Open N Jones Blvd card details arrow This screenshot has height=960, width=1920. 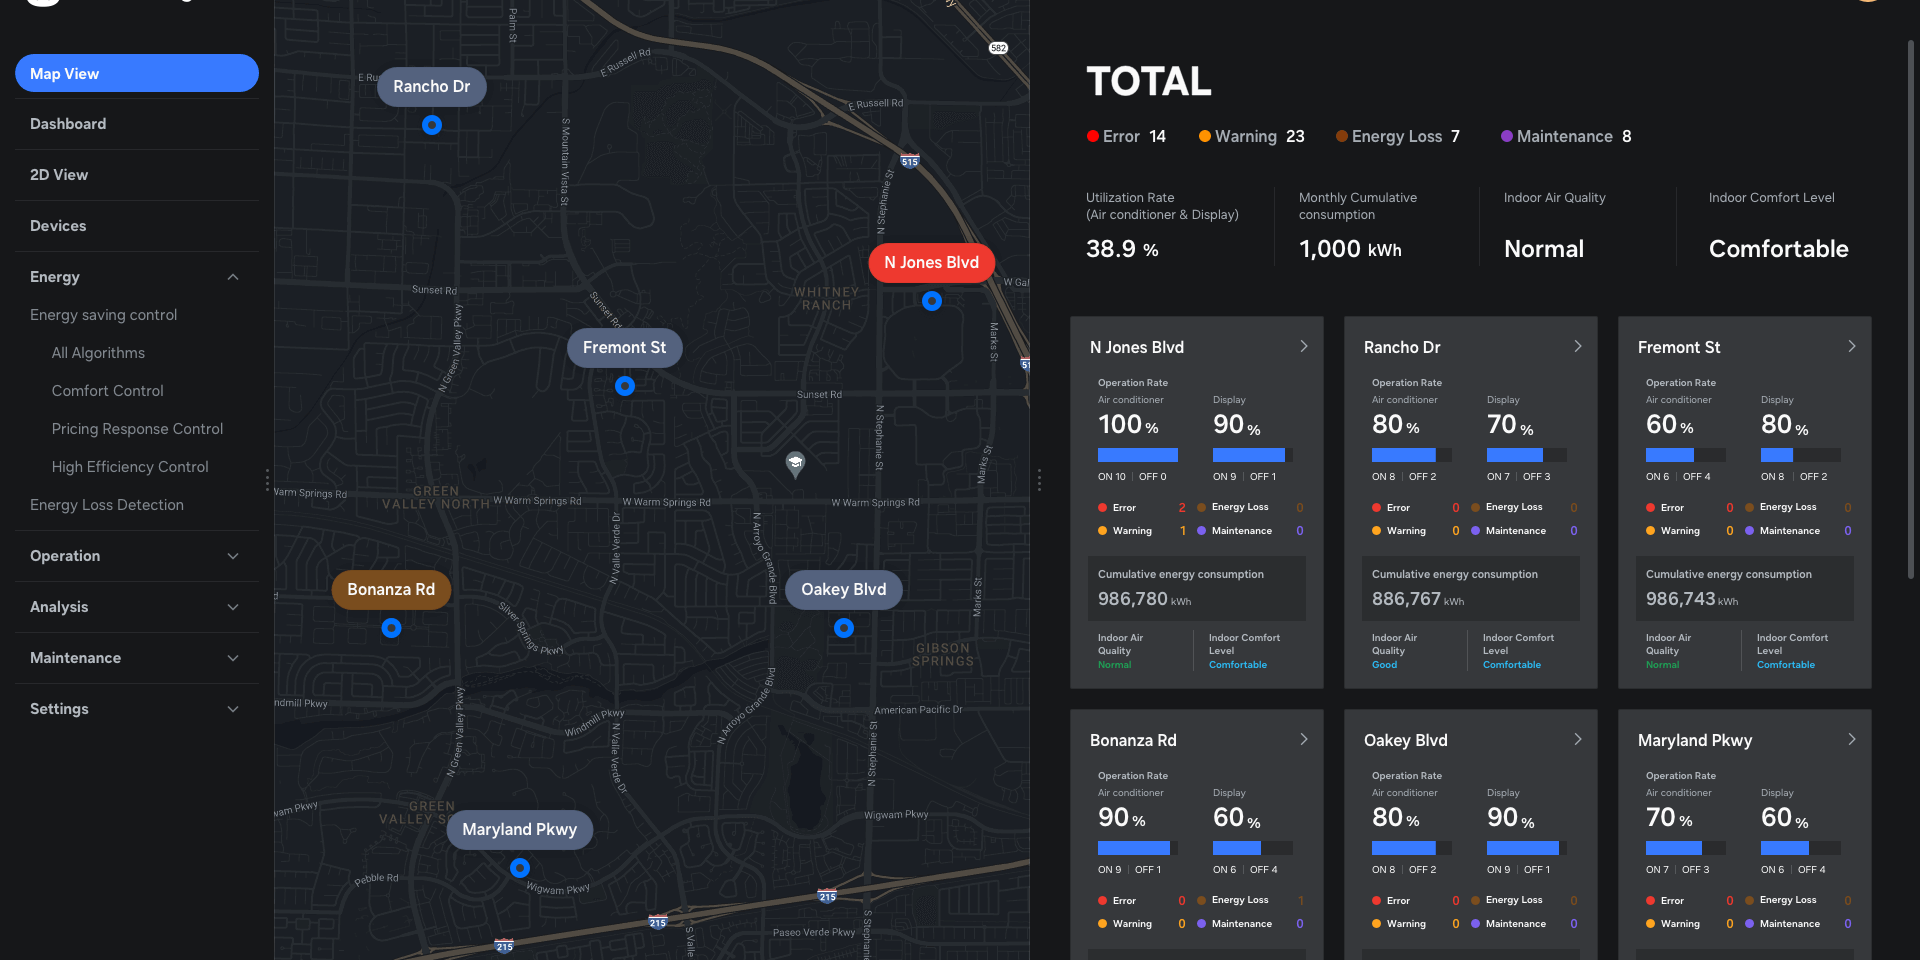[1304, 346]
